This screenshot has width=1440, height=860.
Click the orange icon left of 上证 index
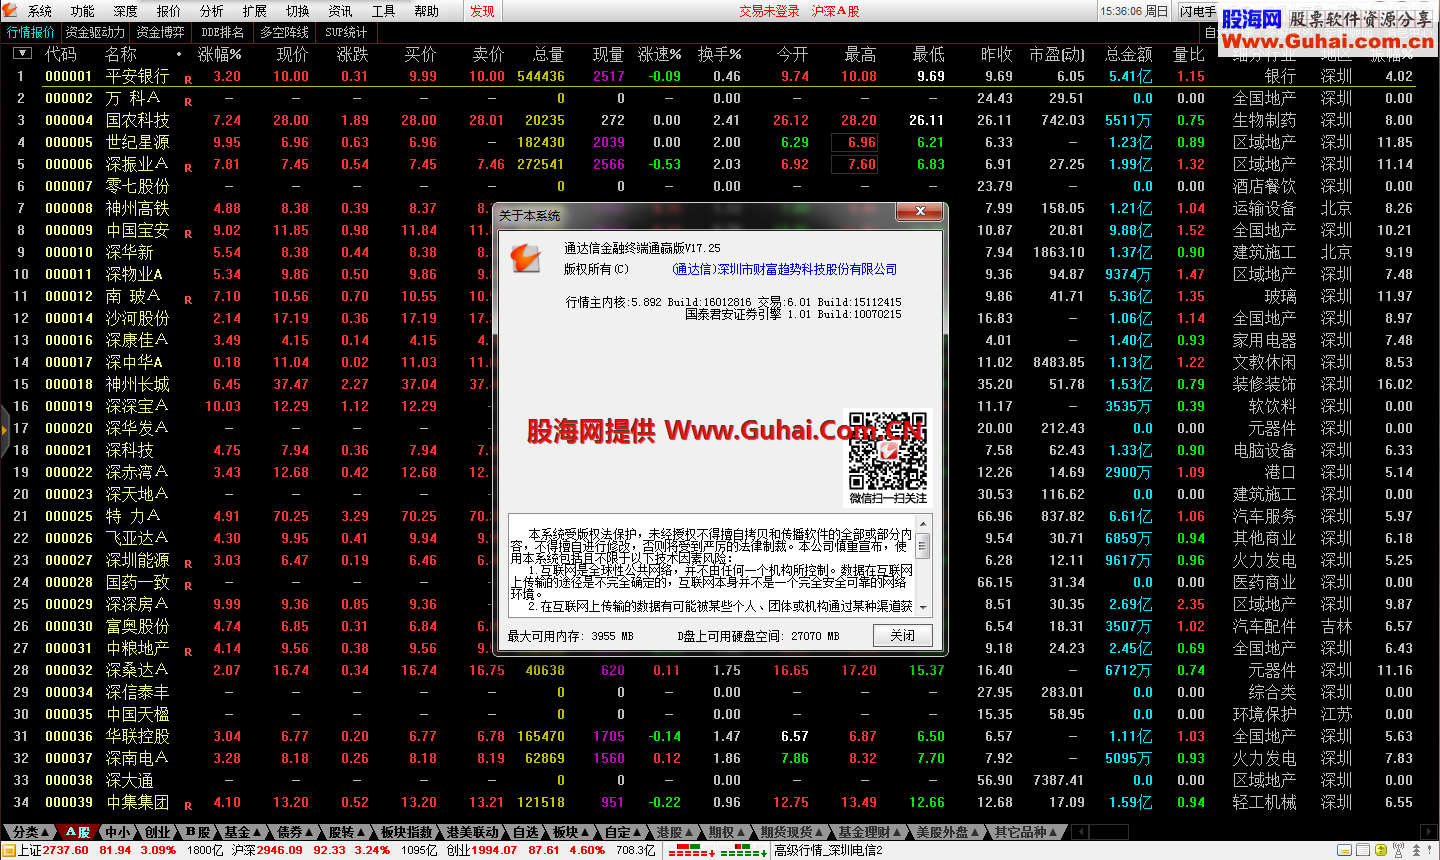coord(9,850)
